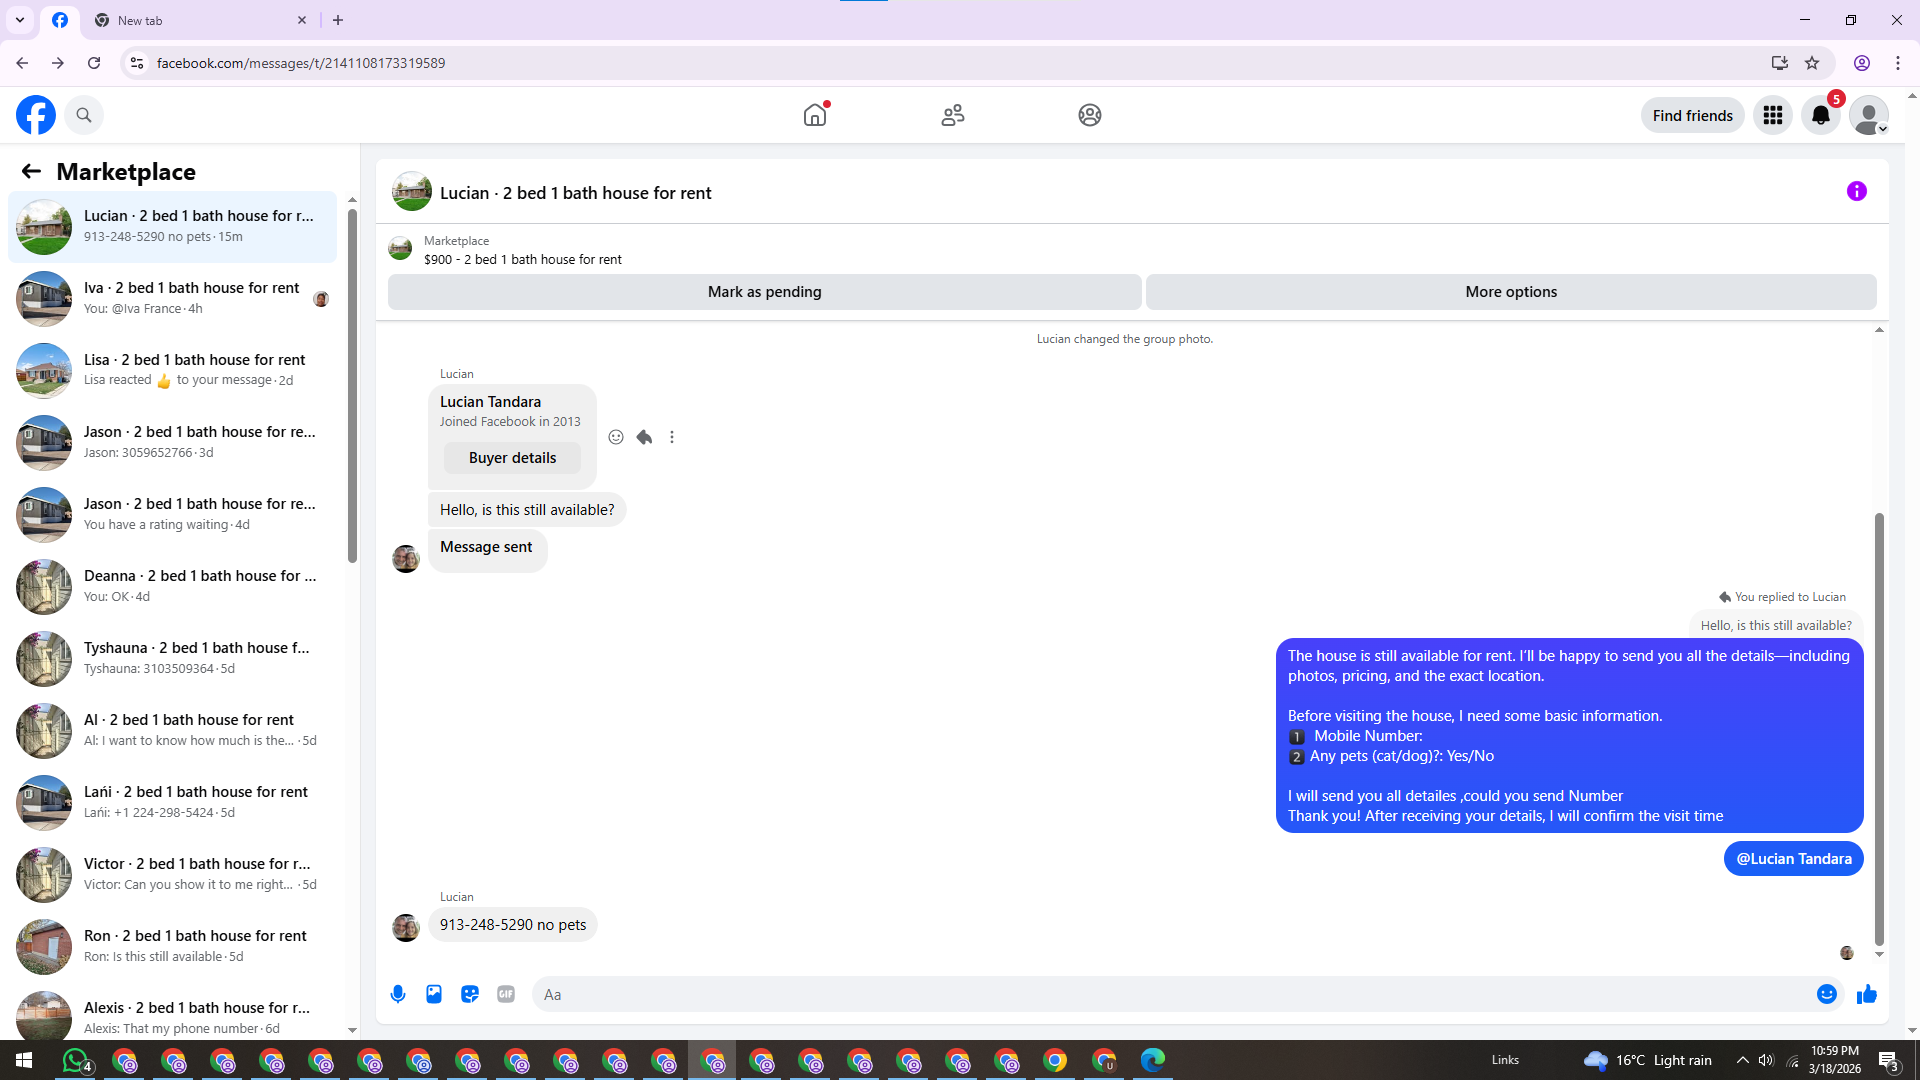The height and width of the screenshot is (1080, 1920).
Task: Open Facebook notifications bell
Action: (x=1820, y=115)
